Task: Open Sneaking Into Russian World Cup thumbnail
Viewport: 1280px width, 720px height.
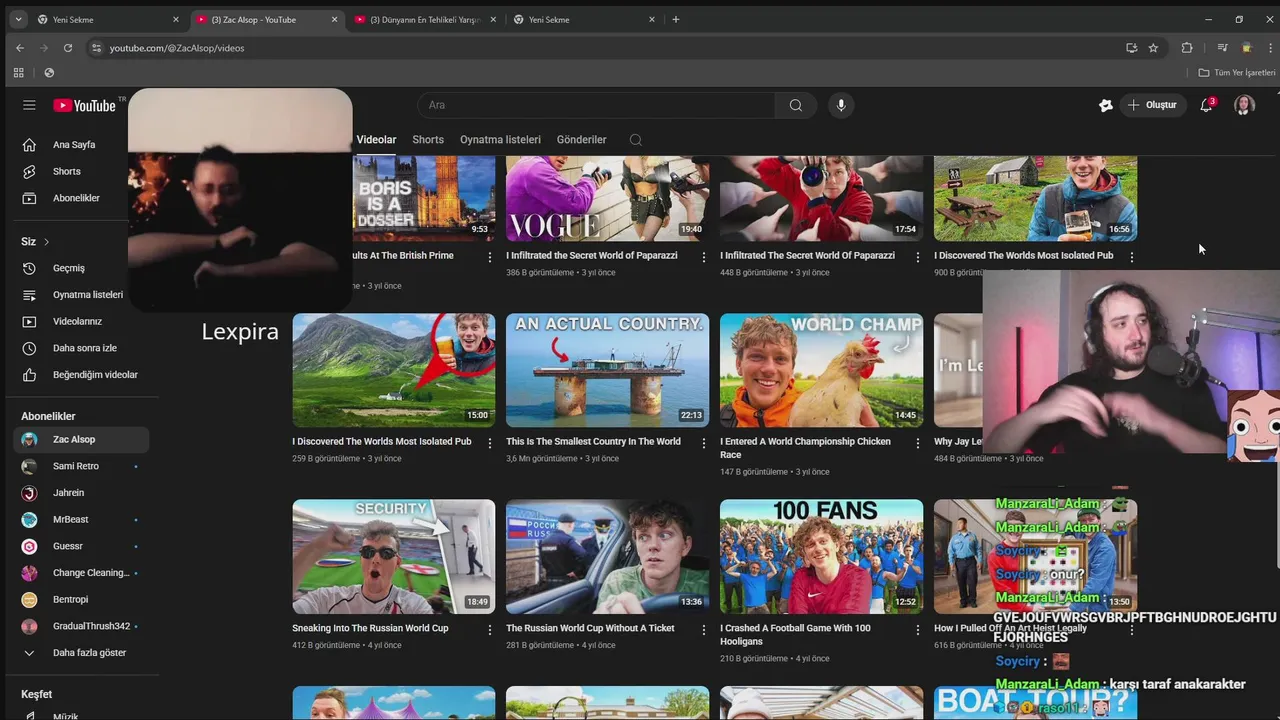Action: click(393, 556)
